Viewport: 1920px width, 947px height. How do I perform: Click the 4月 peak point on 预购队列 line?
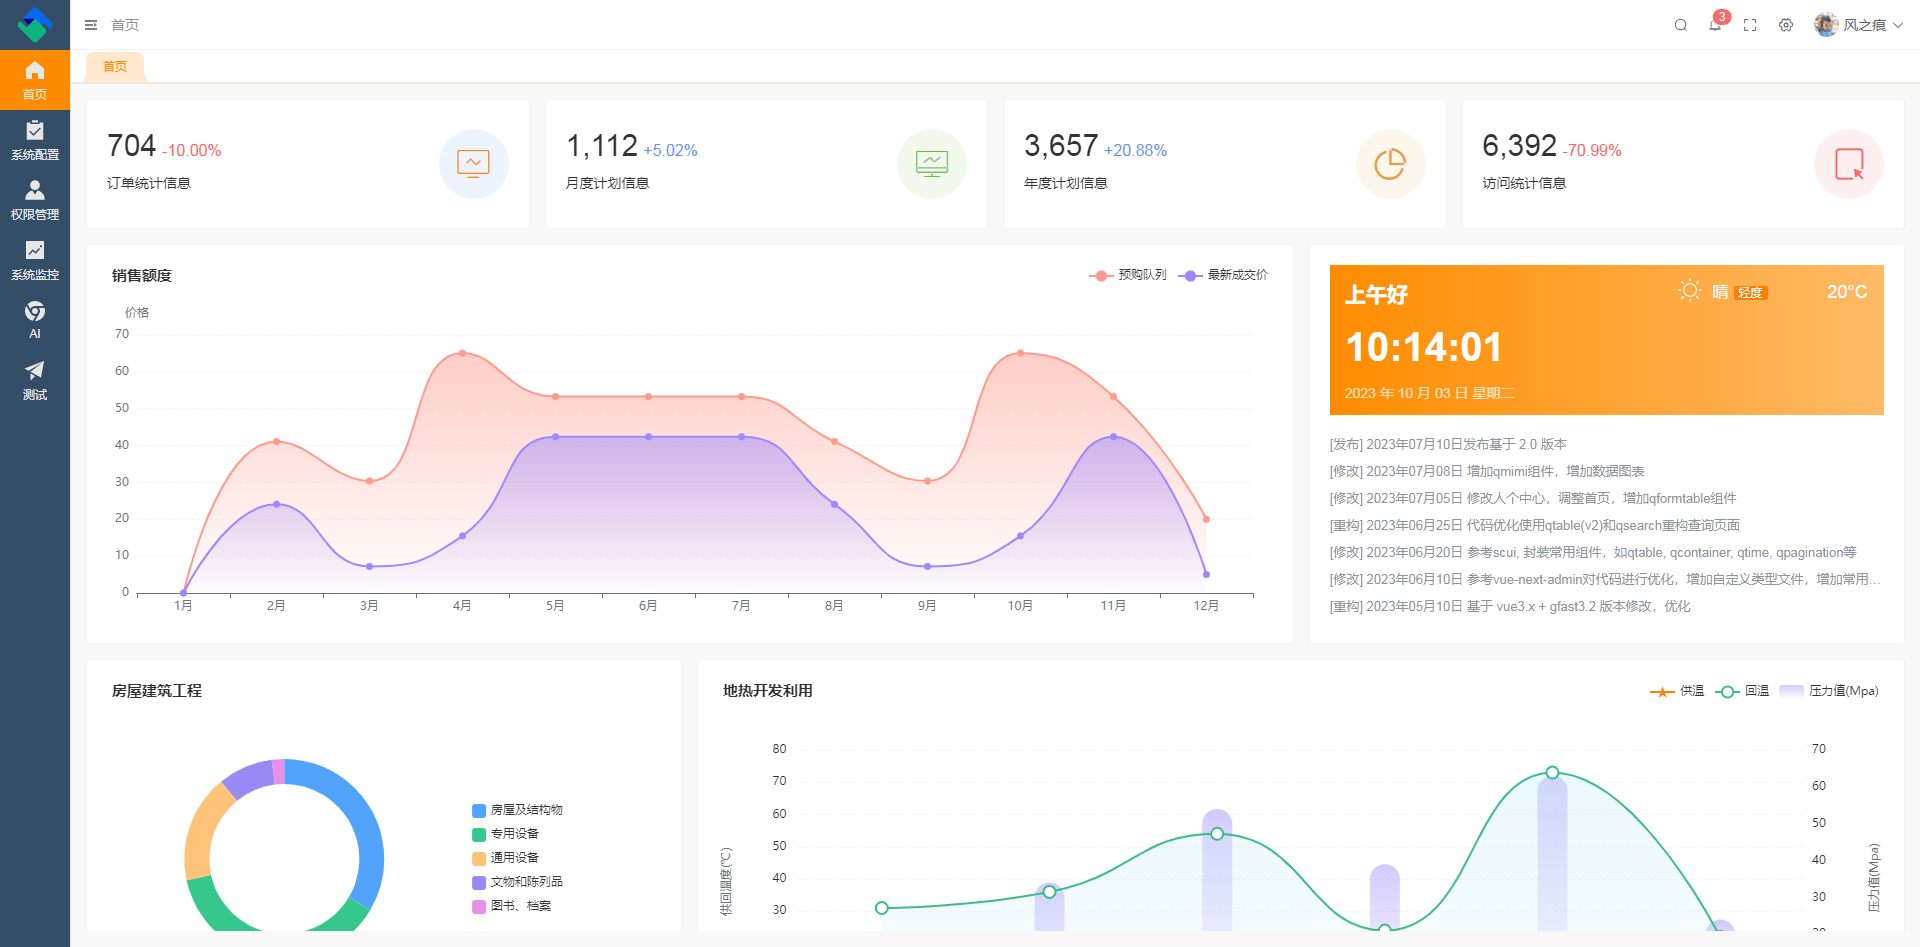pyautogui.click(x=462, y=353)
